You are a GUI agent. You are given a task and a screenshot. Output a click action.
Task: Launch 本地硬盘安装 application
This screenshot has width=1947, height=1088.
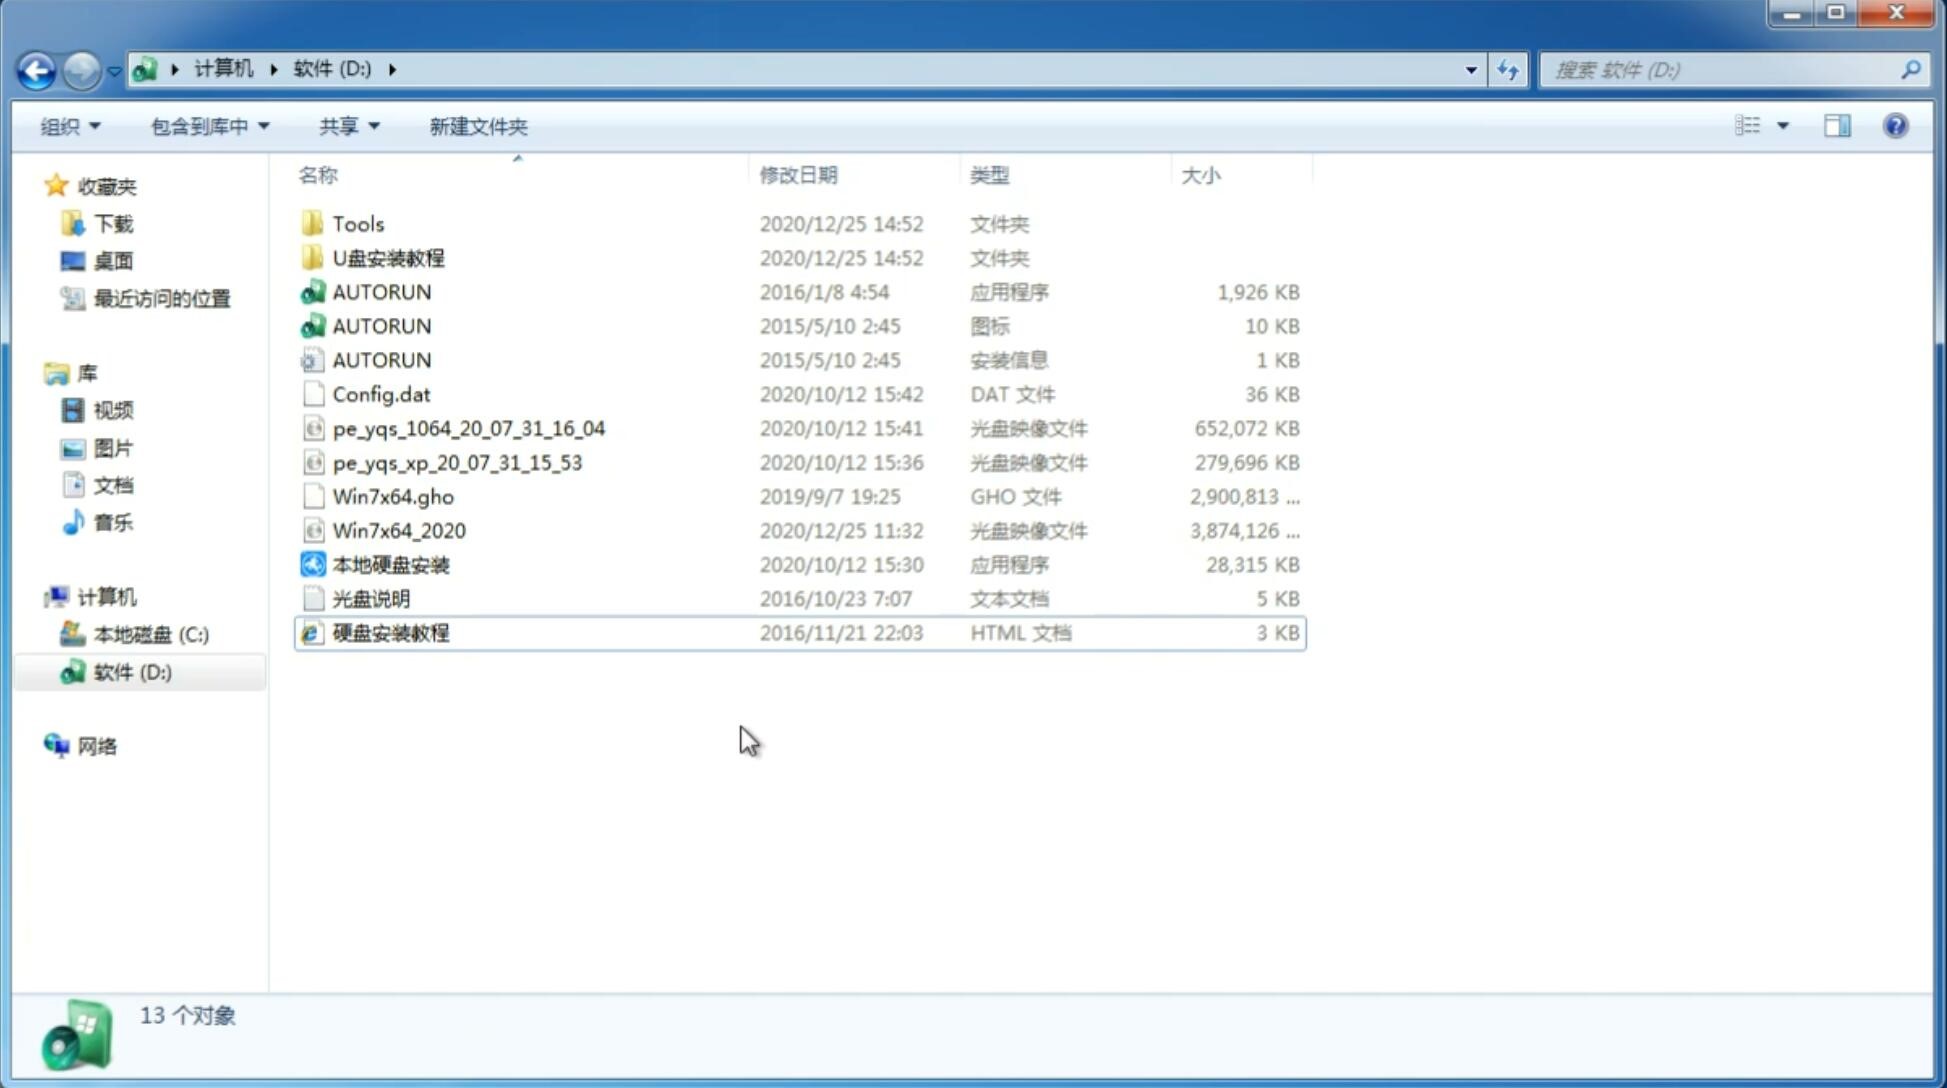[389, 564]
